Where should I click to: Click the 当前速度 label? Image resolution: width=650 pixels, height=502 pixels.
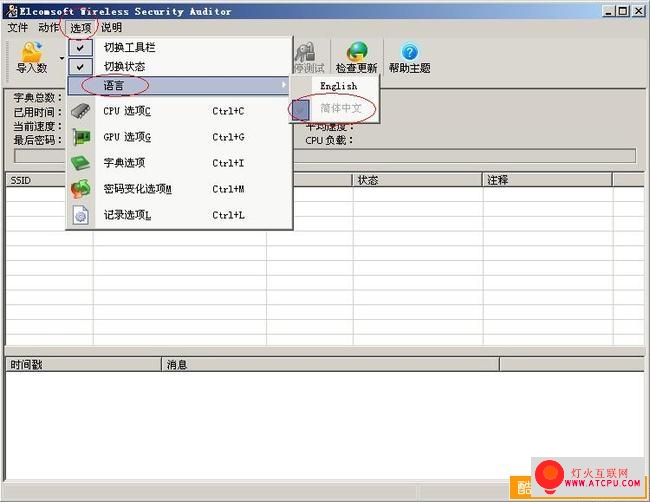(x=38, y=126)
